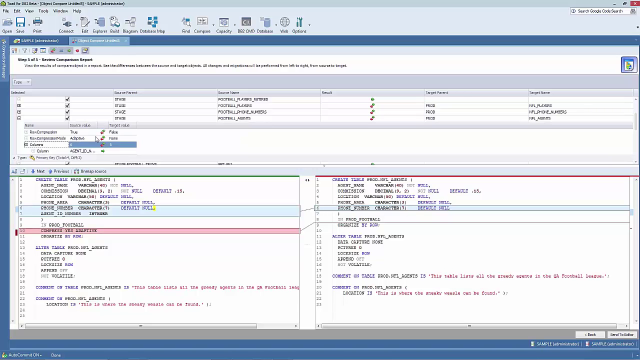Click the swap arrows between script panes
This screenshot has width=640, height=360.
click(307, 180)
